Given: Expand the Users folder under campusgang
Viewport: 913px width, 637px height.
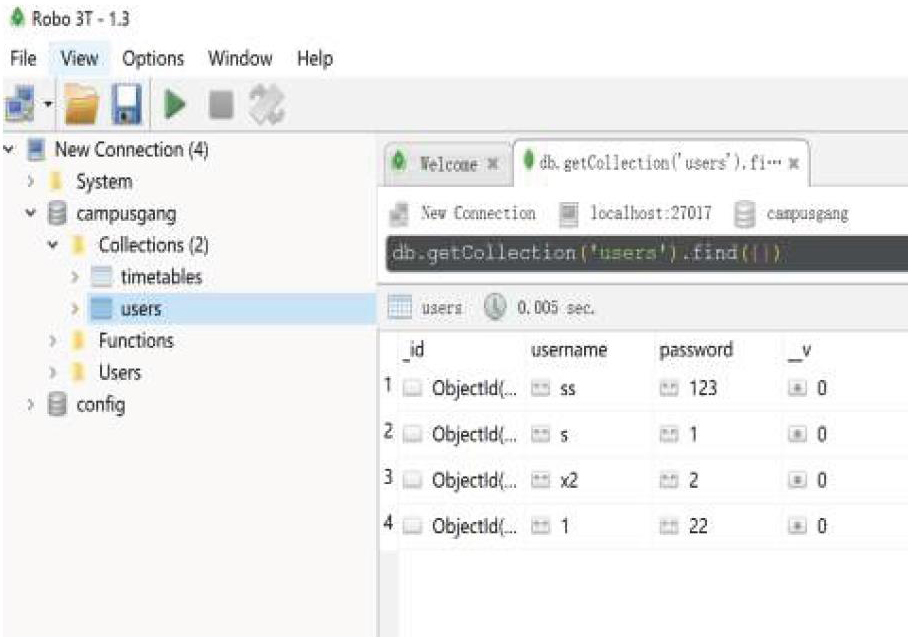Looking at the screenshot, I should coord(53,372).
